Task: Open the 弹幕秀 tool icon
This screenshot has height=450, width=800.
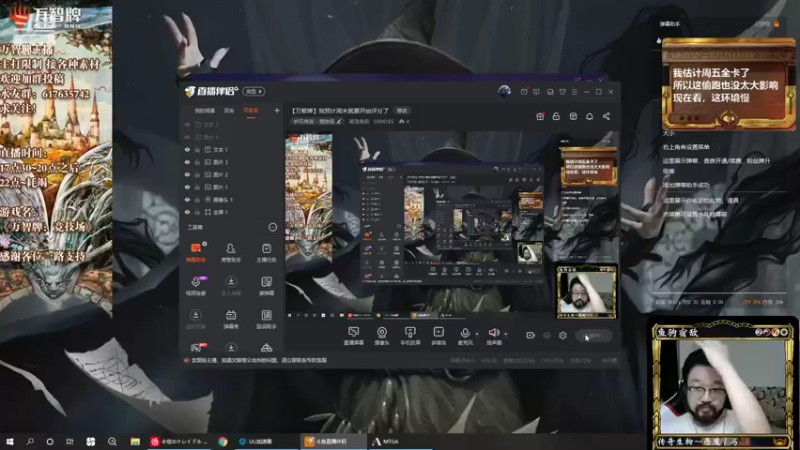Action: pyautogui.click(x=231, y=319)
